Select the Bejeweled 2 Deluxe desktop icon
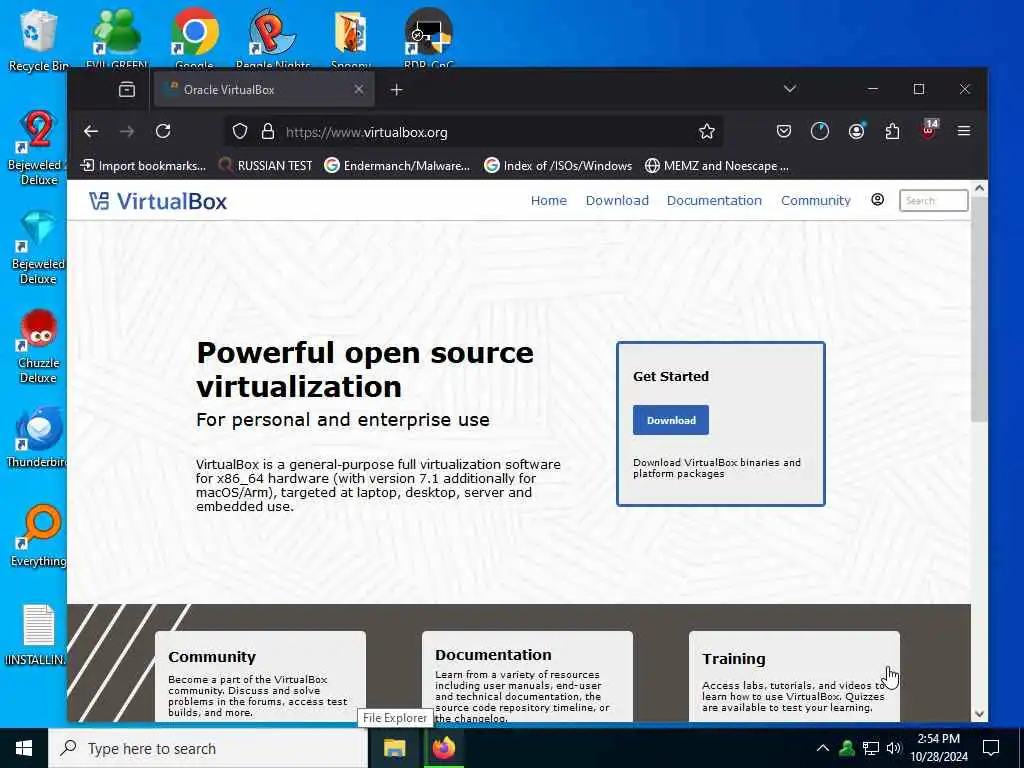Viewport: 1024px width, 768px height. [x=38, y=148]
